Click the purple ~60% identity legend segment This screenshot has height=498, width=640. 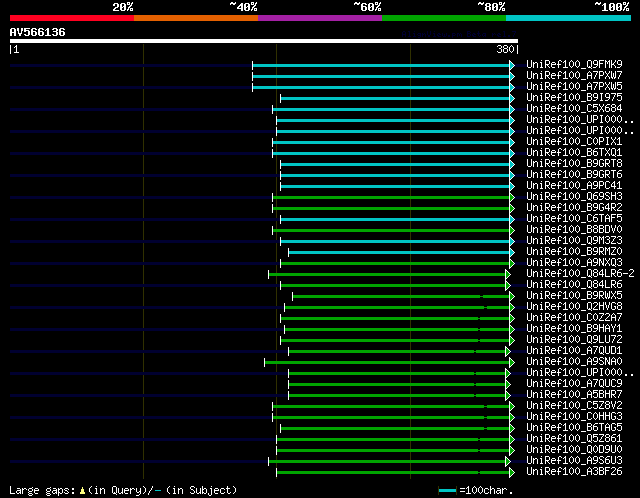[320, 18]
